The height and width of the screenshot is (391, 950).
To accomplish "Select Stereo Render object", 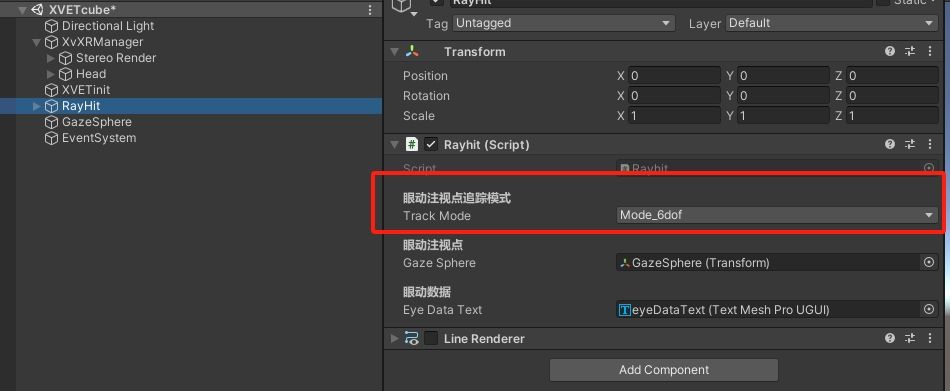I will pos(116,58).
